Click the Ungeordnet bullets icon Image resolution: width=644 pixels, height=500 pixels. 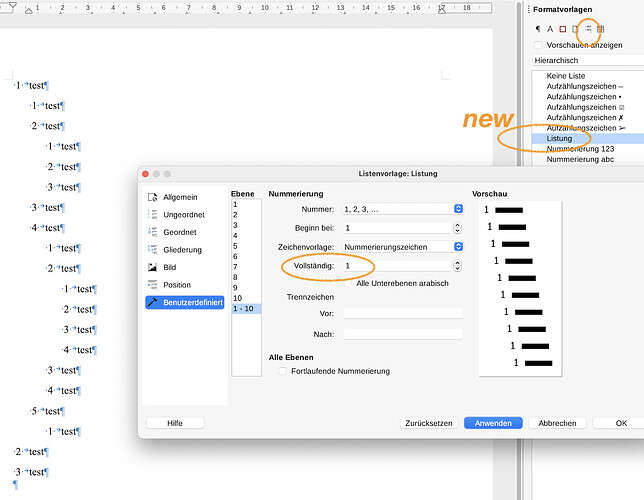tap(152, 214)
